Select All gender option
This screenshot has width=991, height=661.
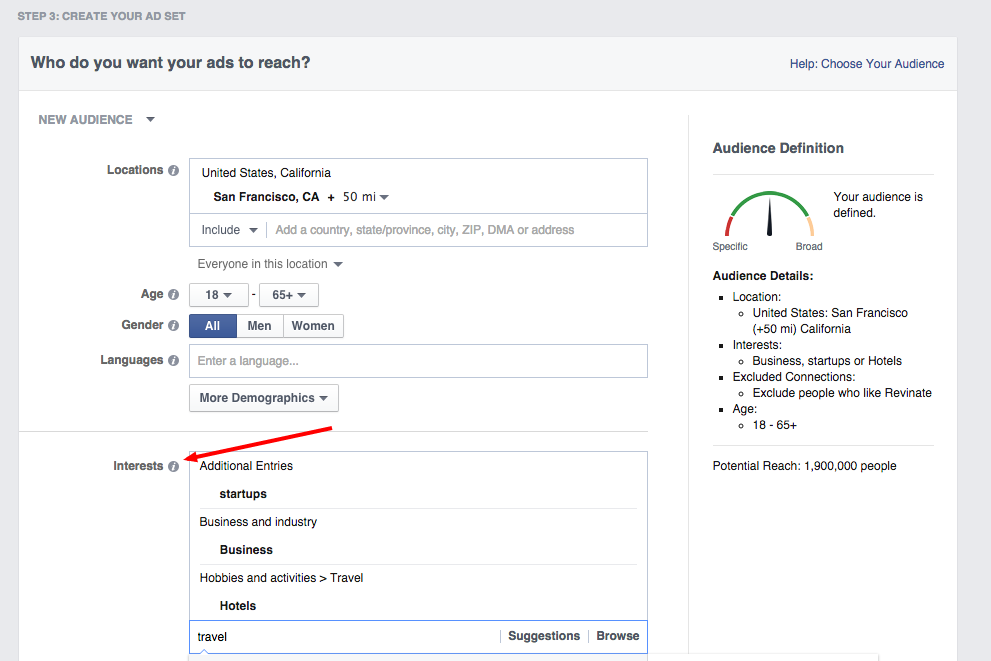point(212,326)
